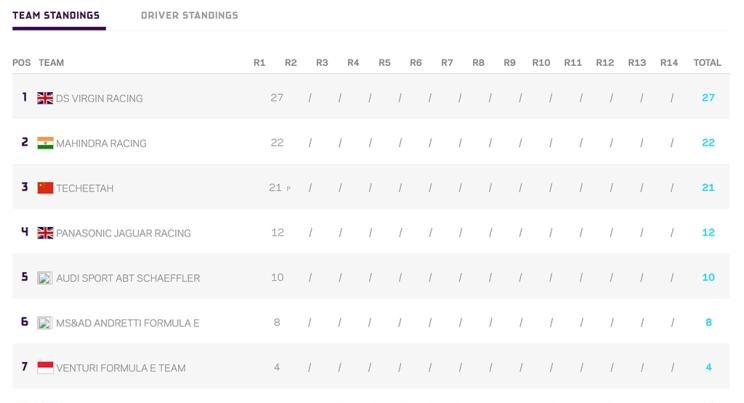Image resolution: width=744 pixels, height=403 pixels.
Task: Click the R1 column header
Action: point(259,63)
